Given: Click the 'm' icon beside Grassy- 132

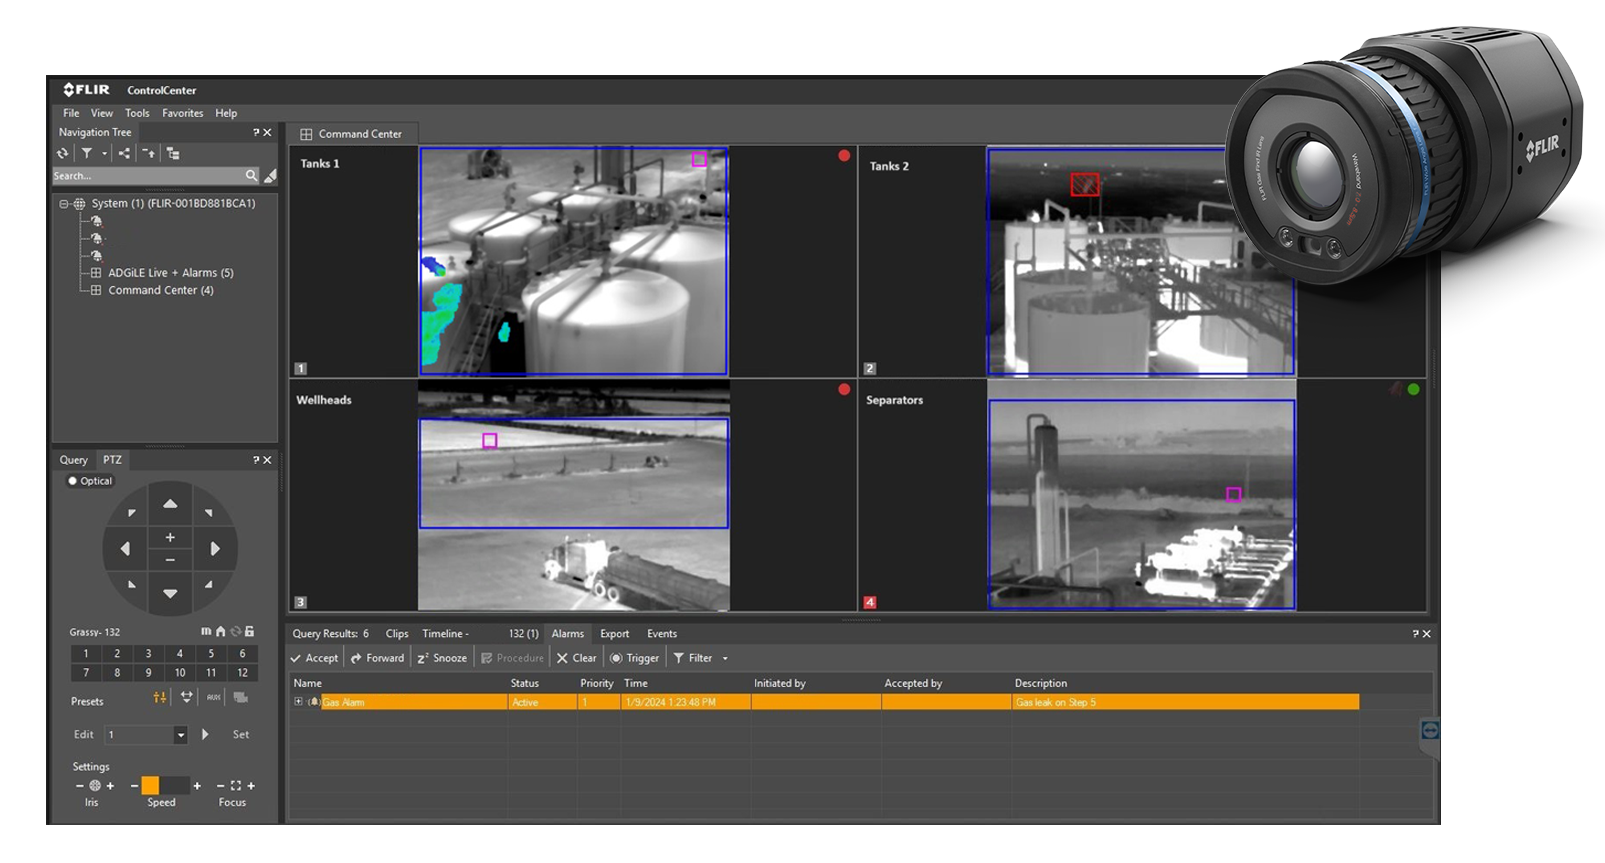Looking at the screenshot, I should 206,632.
